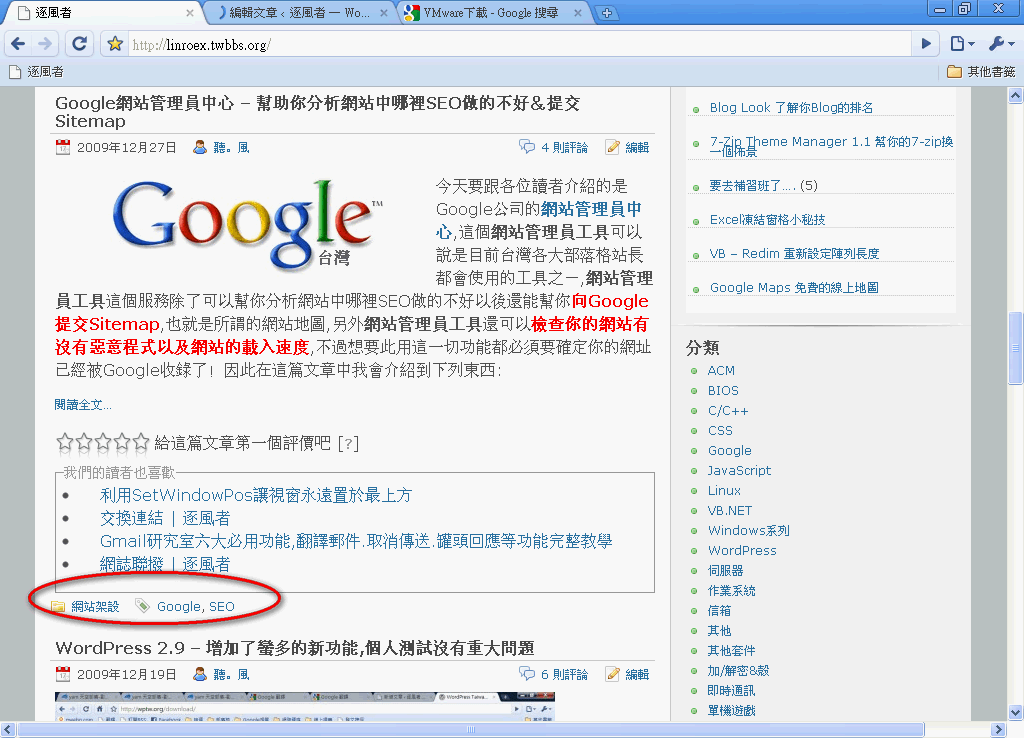The height and width of the screenshot is (738, 1024).
Task: Go forward with the forward arrow
Action: point(44,44)
